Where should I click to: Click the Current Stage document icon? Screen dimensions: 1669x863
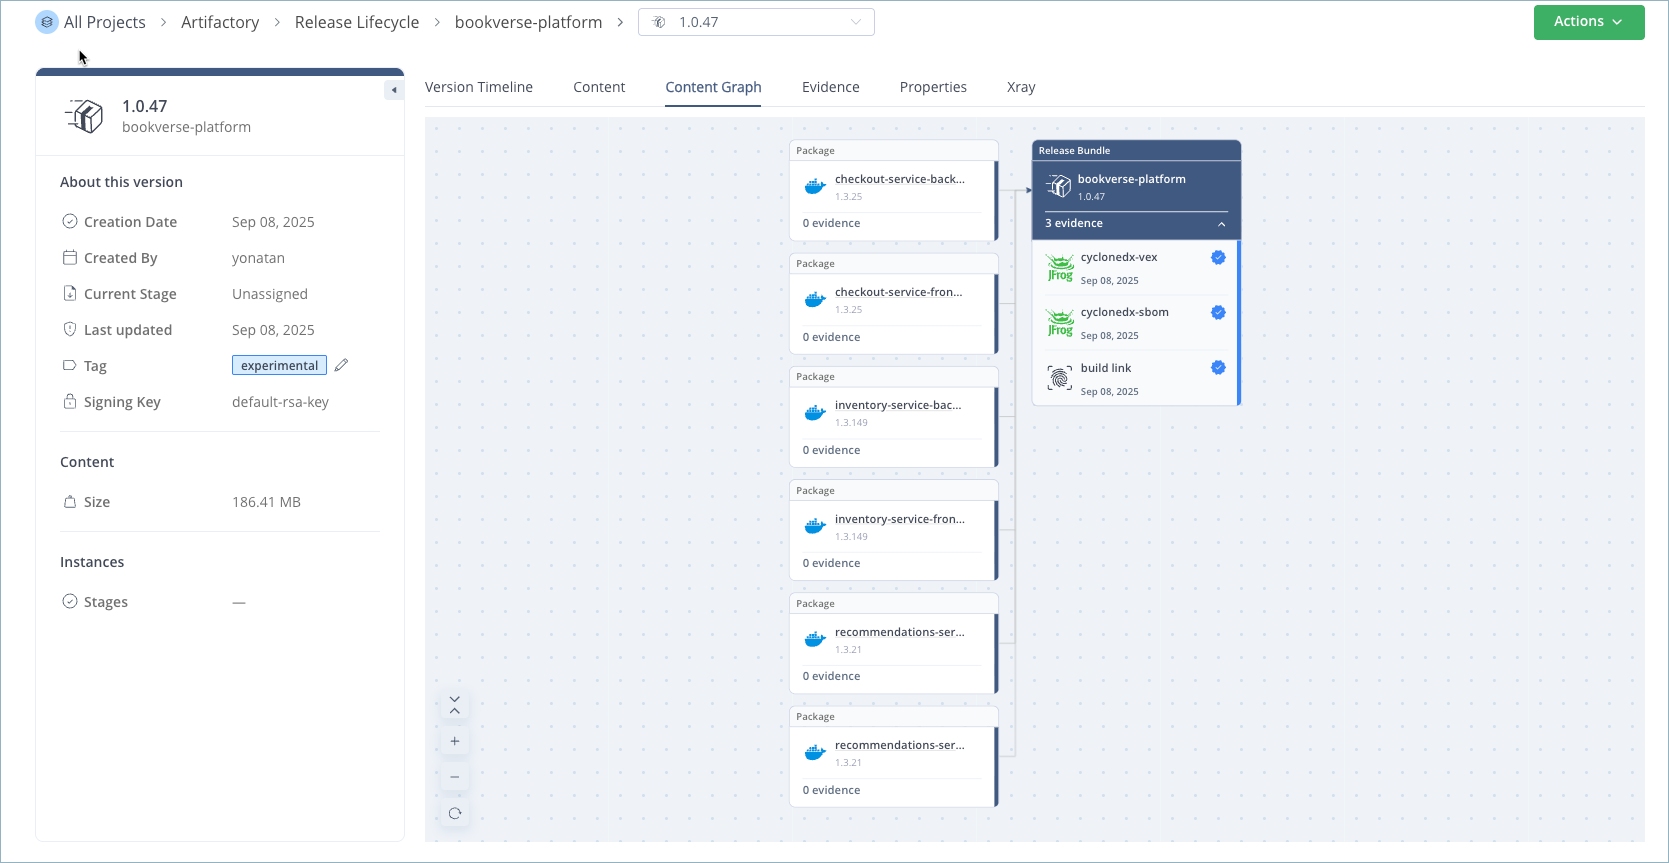tap(70, 293)
